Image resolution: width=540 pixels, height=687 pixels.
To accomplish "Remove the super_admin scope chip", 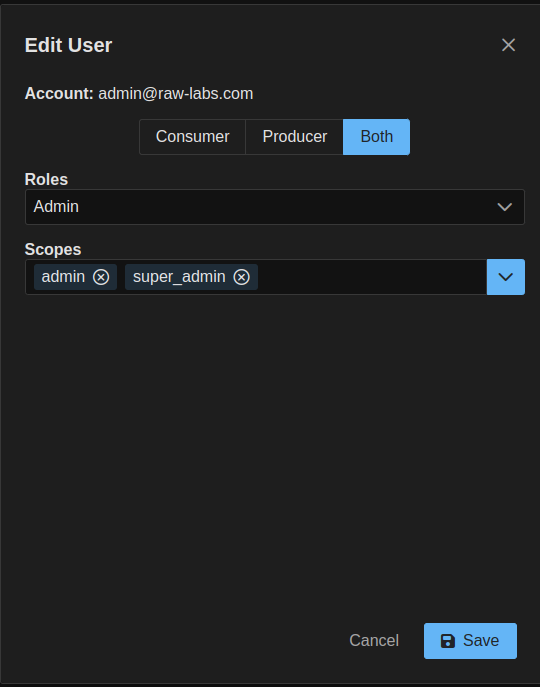I will [242, 277].
